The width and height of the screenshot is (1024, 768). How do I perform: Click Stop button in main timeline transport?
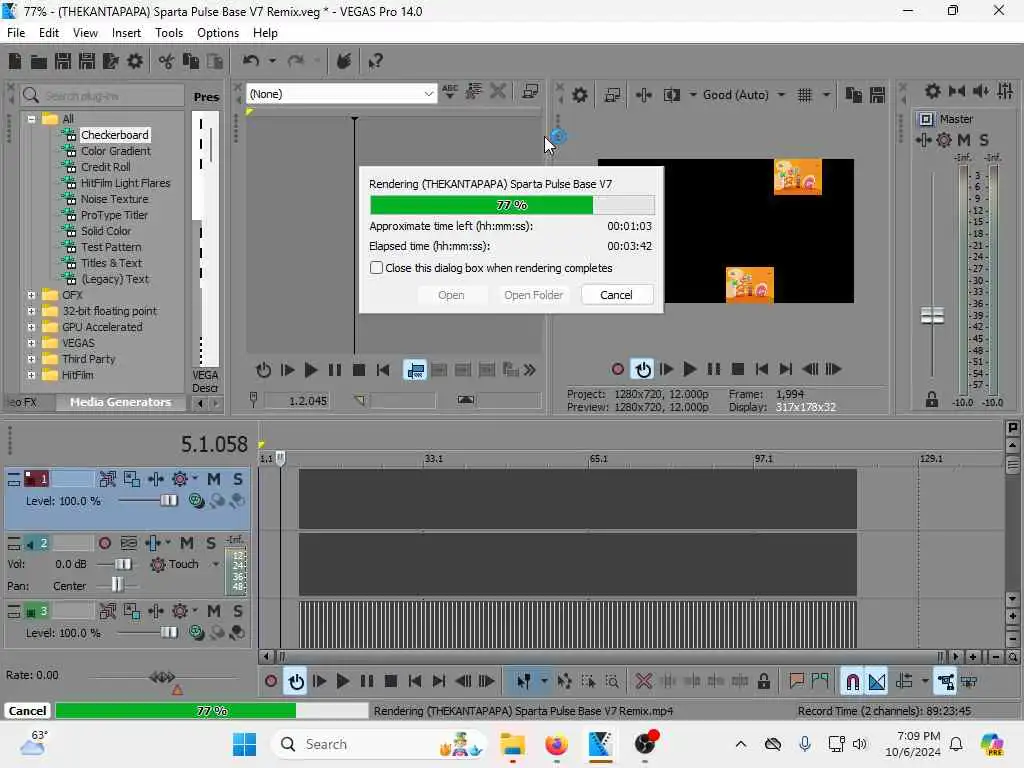[391, 682]
